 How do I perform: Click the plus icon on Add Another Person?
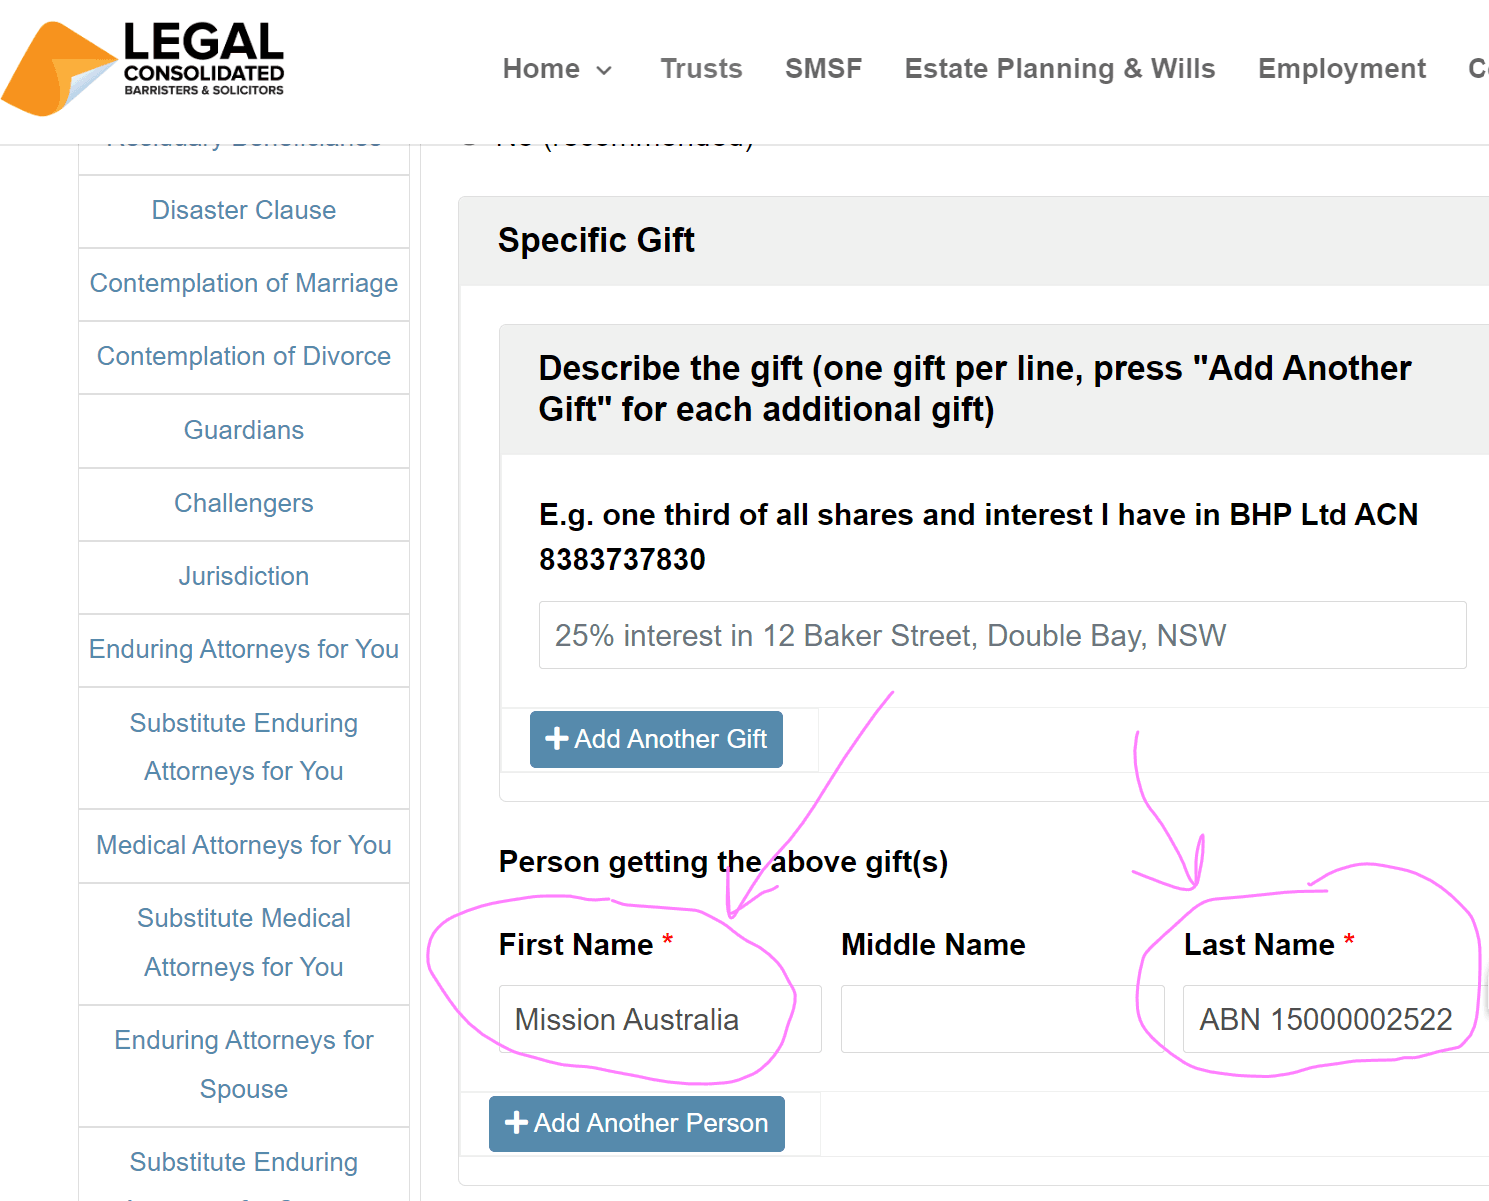point(517,1123)
